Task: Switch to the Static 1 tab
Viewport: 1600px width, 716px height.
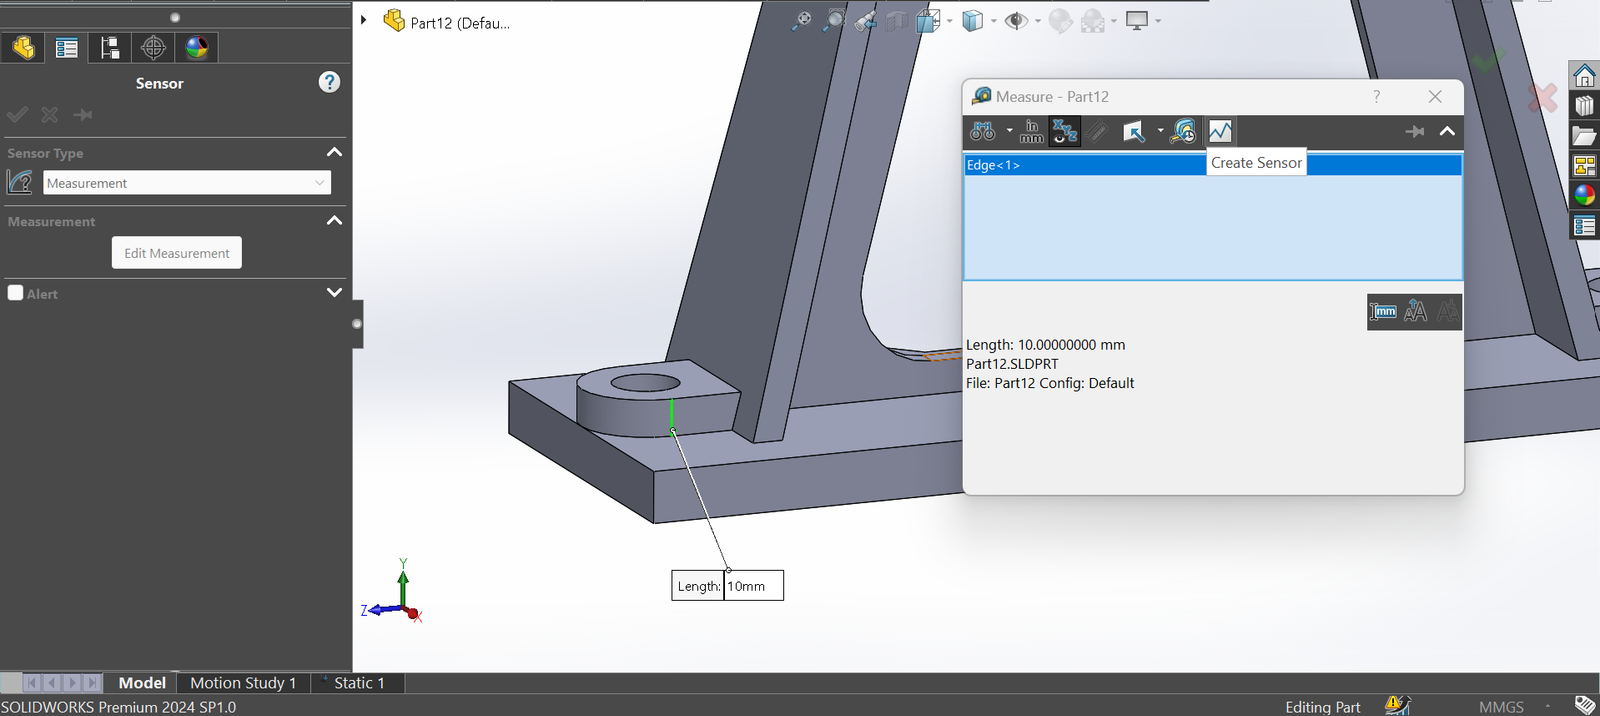Action: tap(358, 683)
